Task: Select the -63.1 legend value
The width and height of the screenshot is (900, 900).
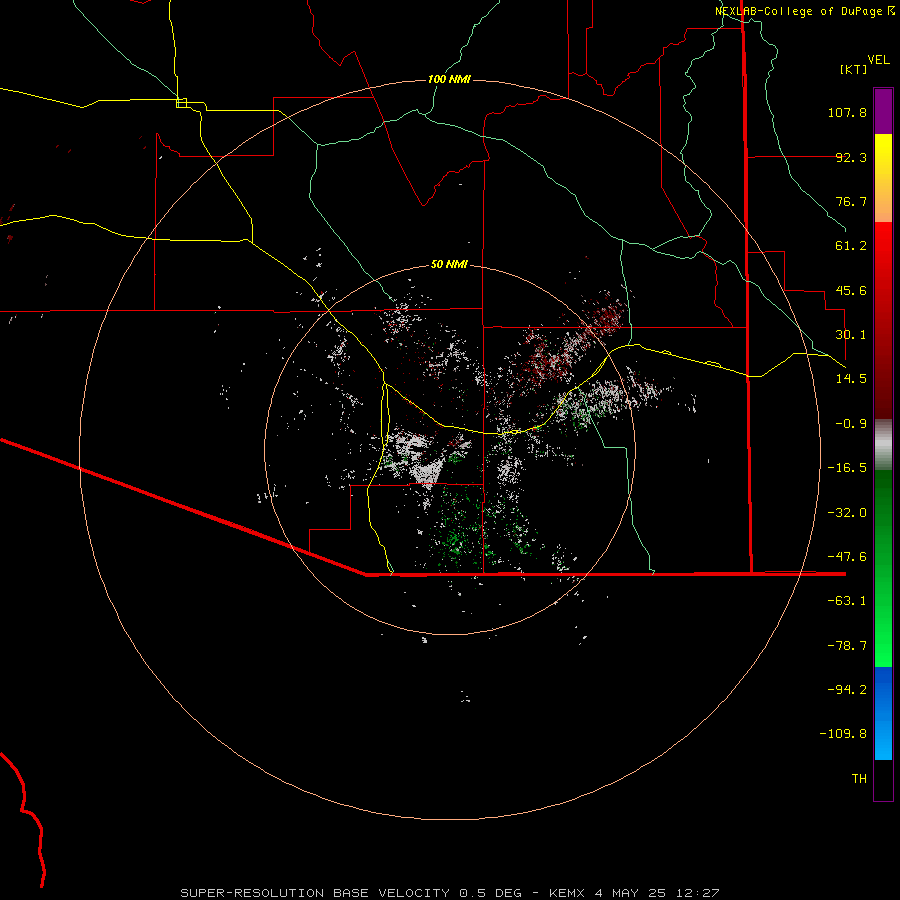Action: (x=847, y=601)
